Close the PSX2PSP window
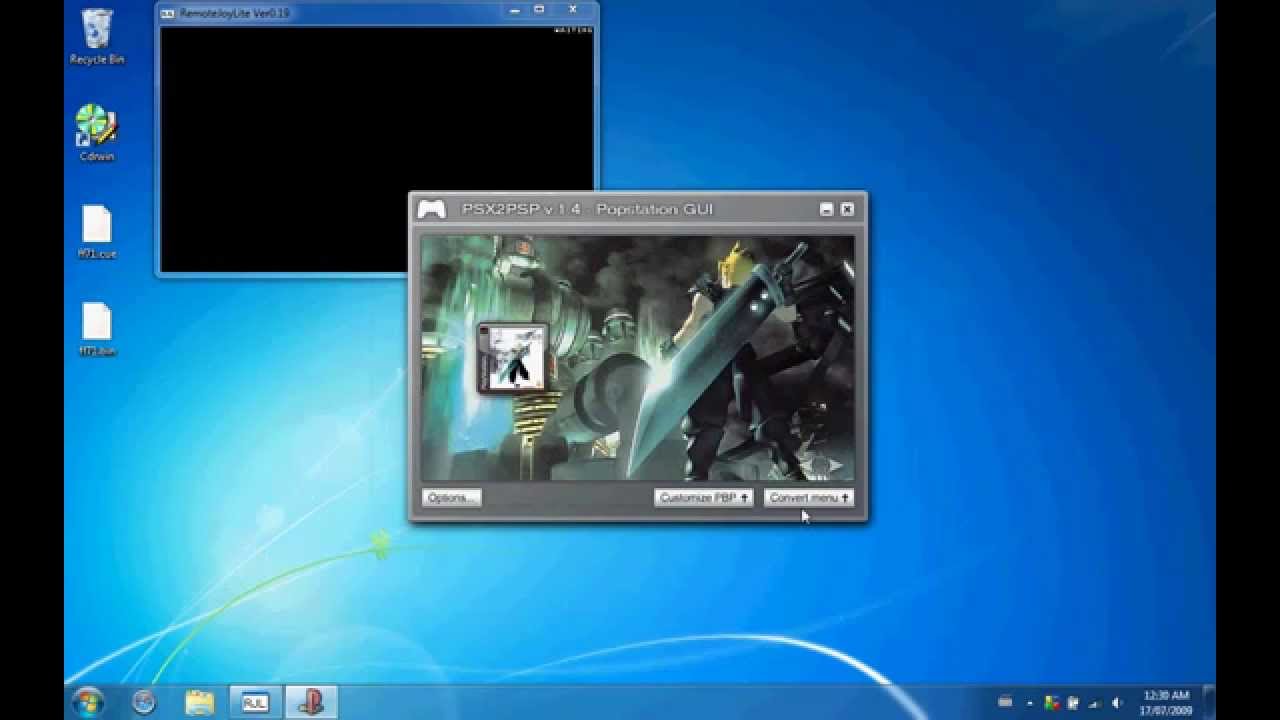The height and width of the screenshot is (720, 1280). click(847, 209)
